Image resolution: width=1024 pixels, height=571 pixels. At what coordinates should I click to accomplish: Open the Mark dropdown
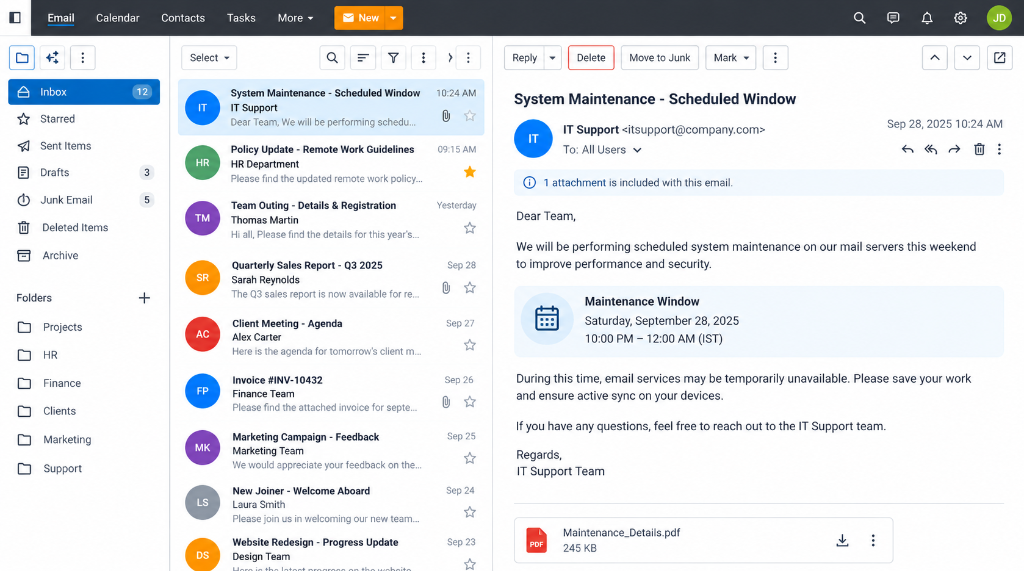click(731, 57)
